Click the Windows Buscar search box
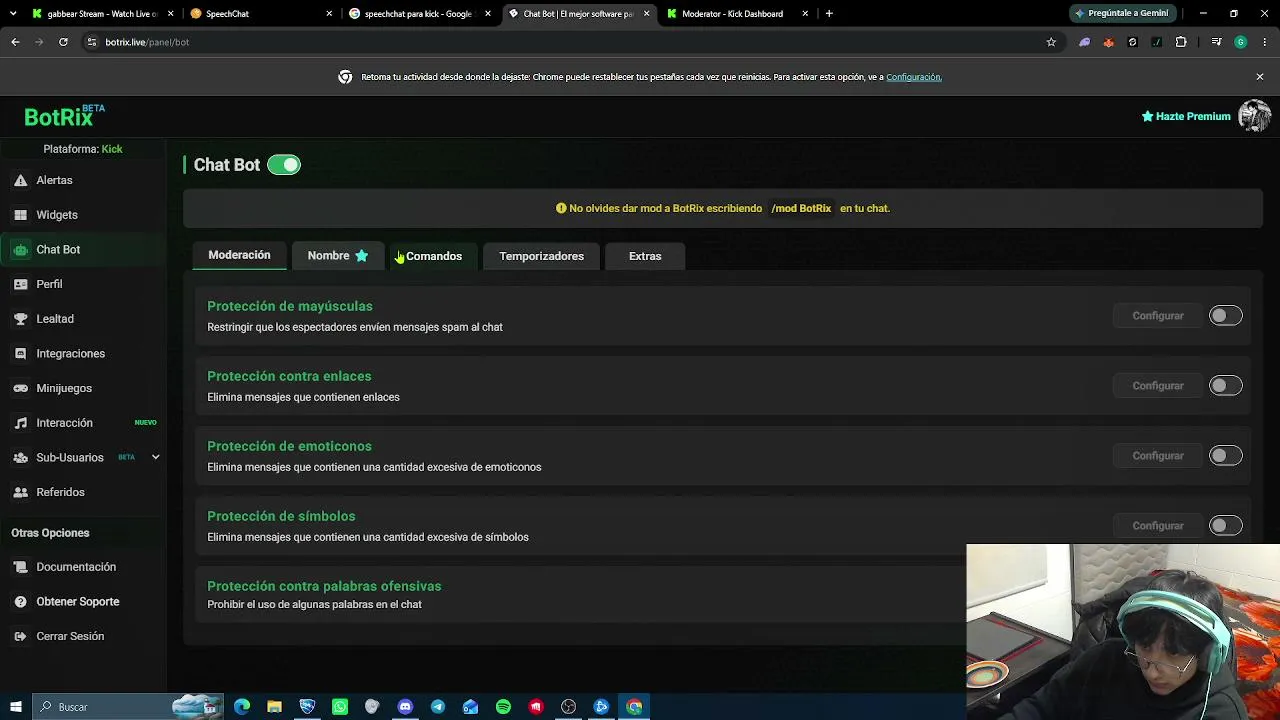Image resolution: width=1280 pixels, height=720 pixels. [x=127, y=707]
